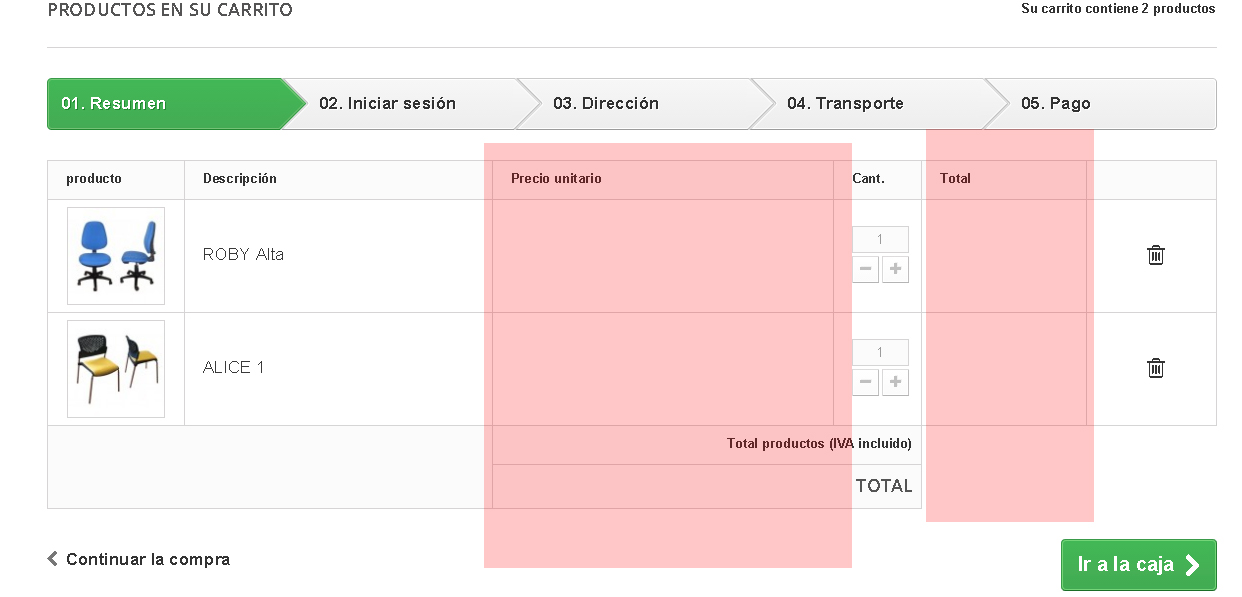Click Ir a la caja button
The image size is (1242, 597).
[1138, 565]
